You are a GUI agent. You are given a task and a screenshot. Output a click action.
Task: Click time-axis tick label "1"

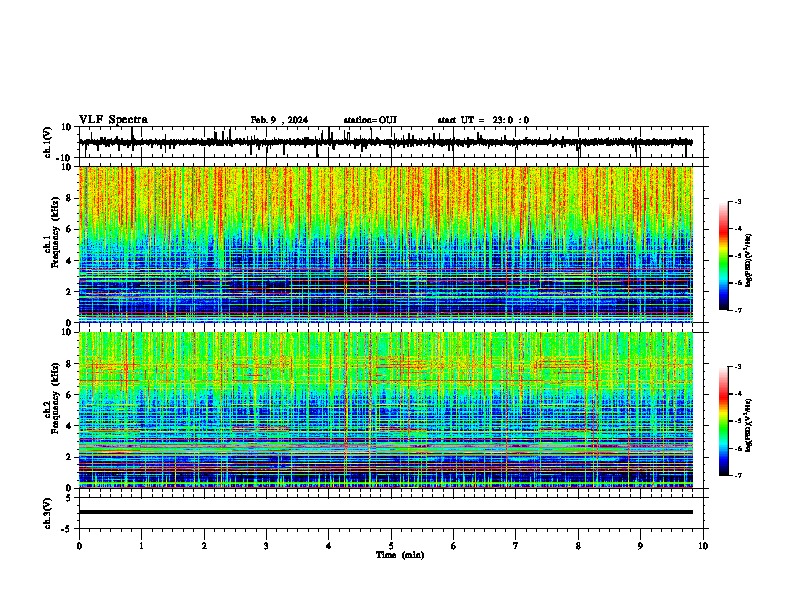(142, 546)
